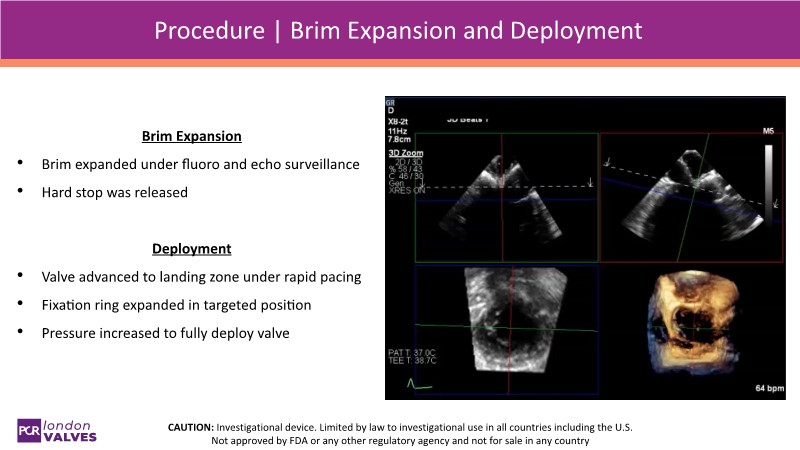Click the 'Hard stop was released' bullet

coord(114,192)
